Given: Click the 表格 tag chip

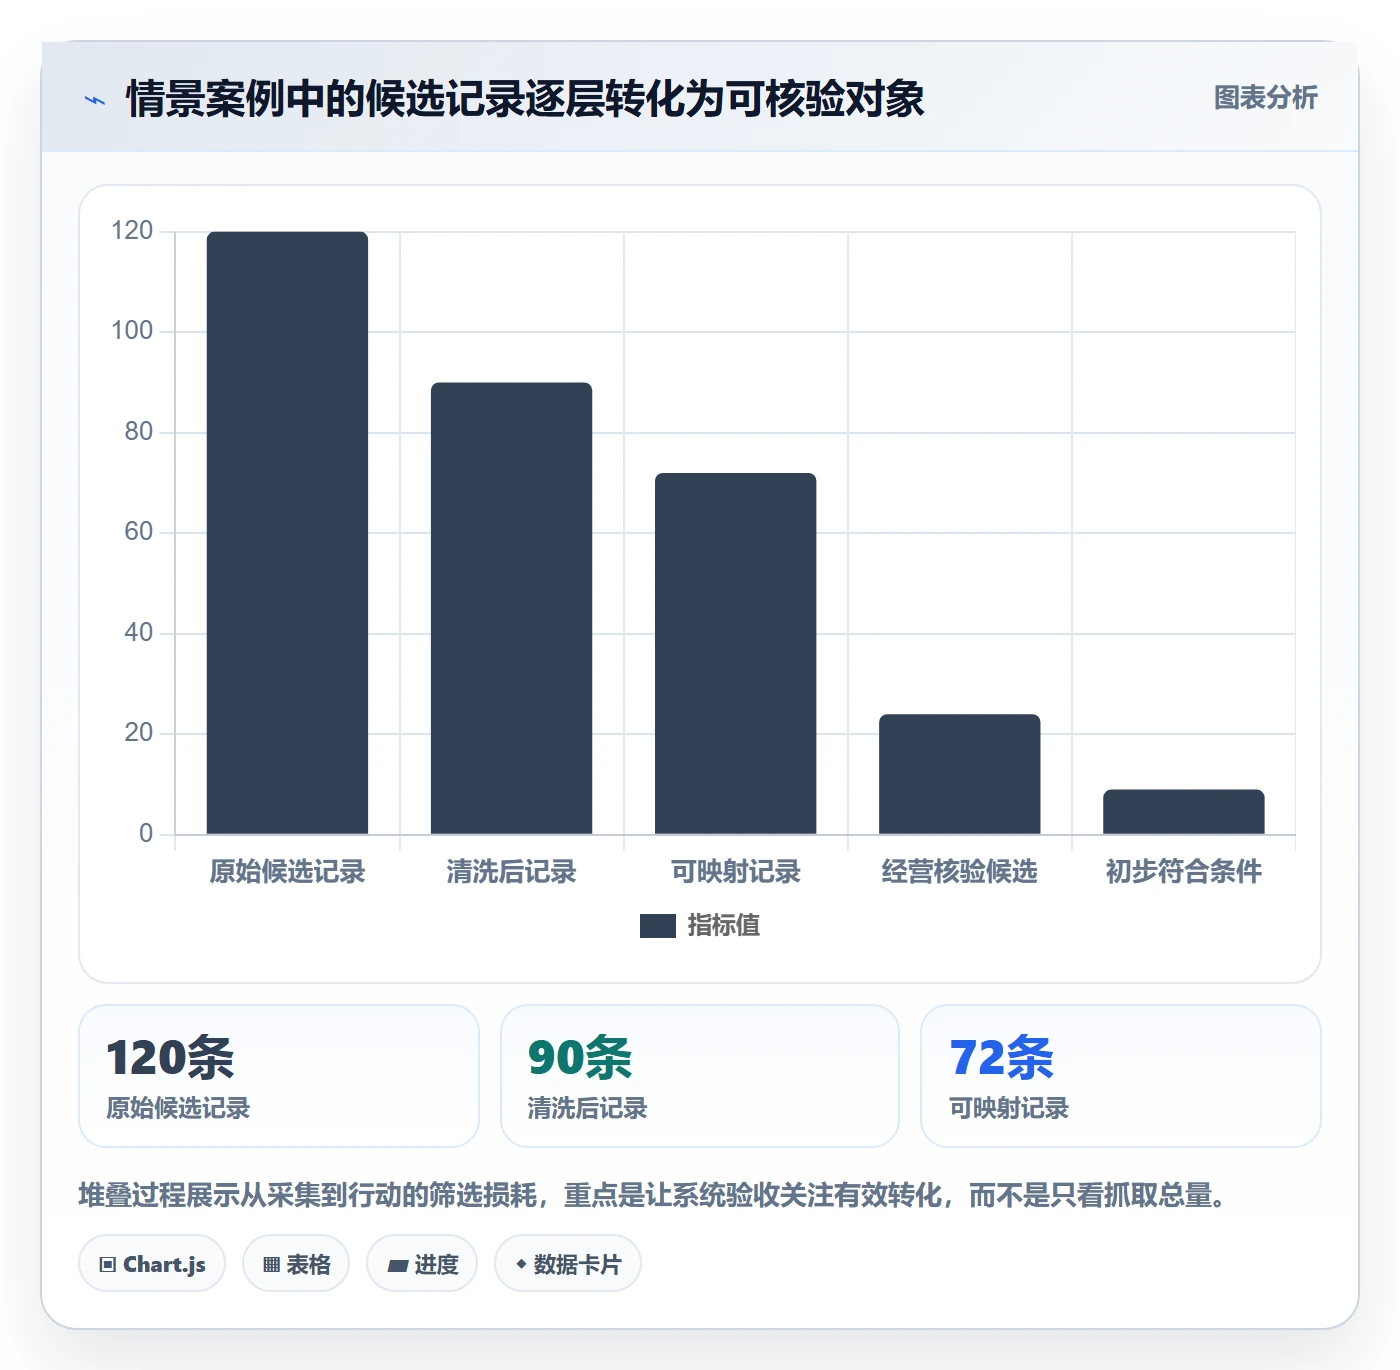Looking at the screenshot, I should (296, 1264).
